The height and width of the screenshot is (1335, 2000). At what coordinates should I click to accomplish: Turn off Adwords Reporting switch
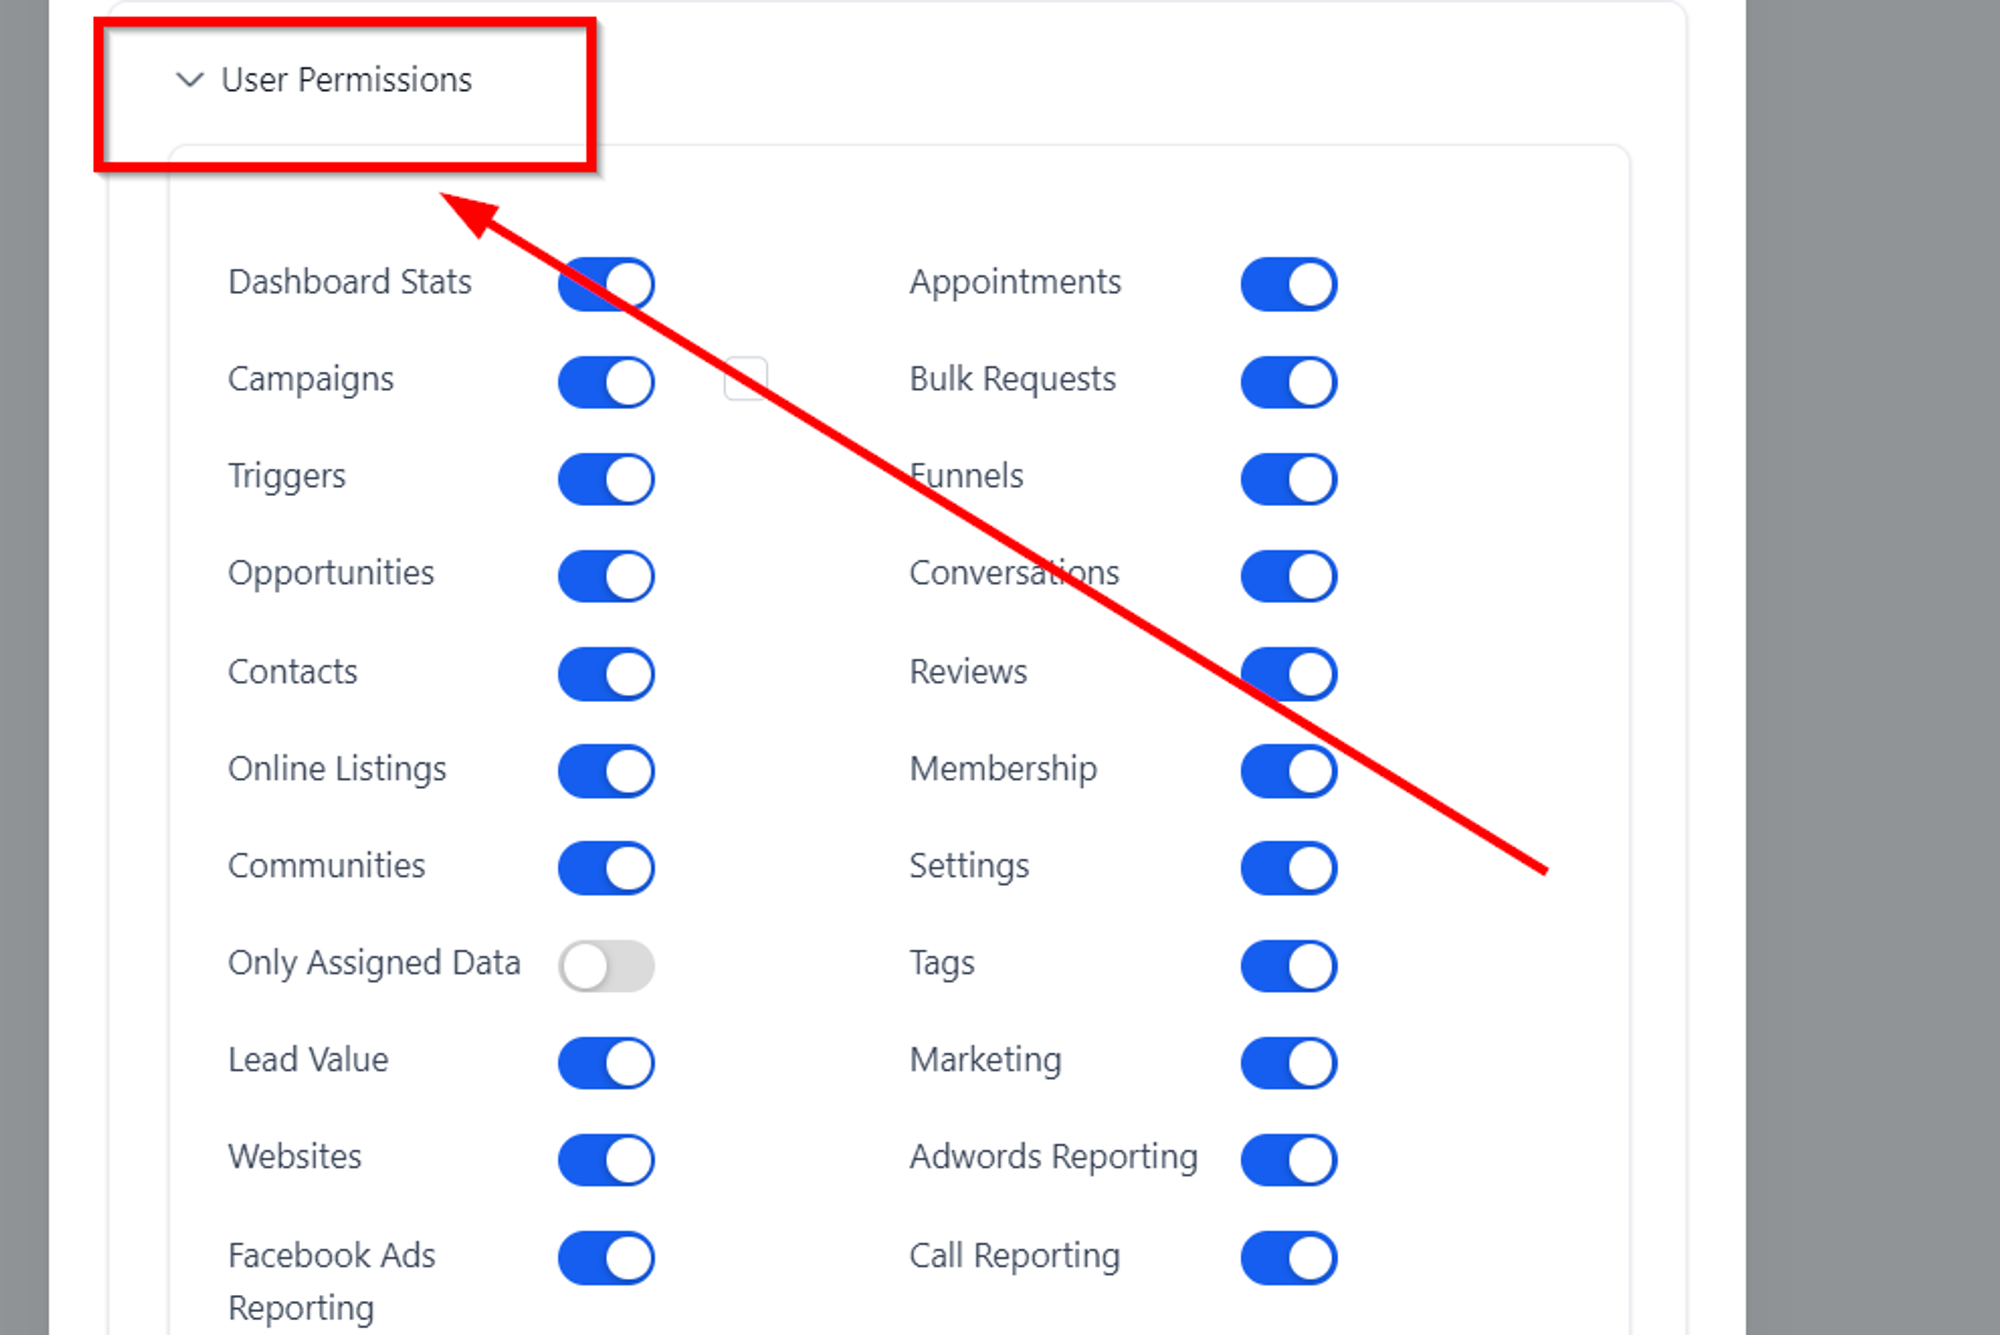(x=1289, y=1160)
